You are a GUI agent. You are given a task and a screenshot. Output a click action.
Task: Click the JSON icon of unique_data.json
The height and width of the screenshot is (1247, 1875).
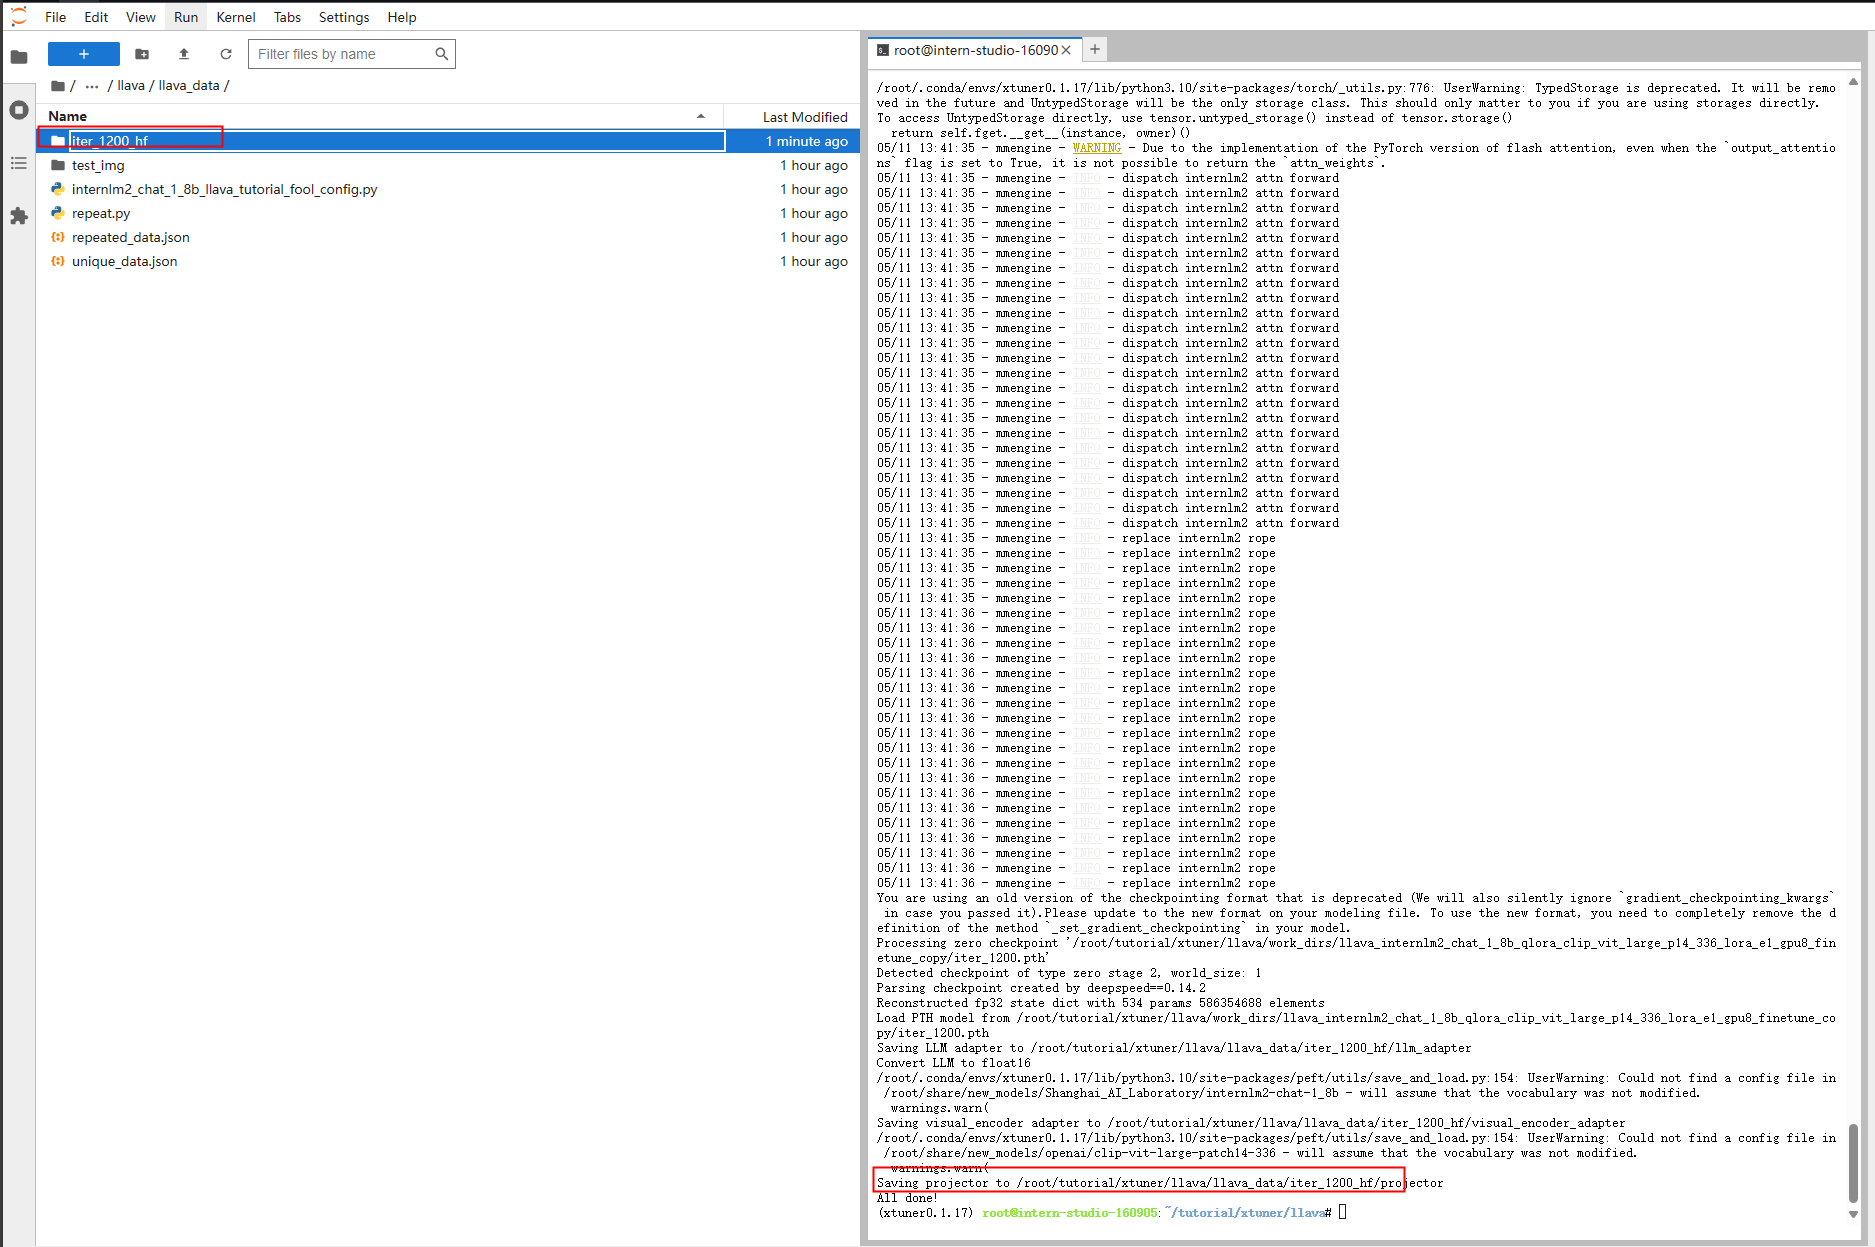click(x=58, y=261)
